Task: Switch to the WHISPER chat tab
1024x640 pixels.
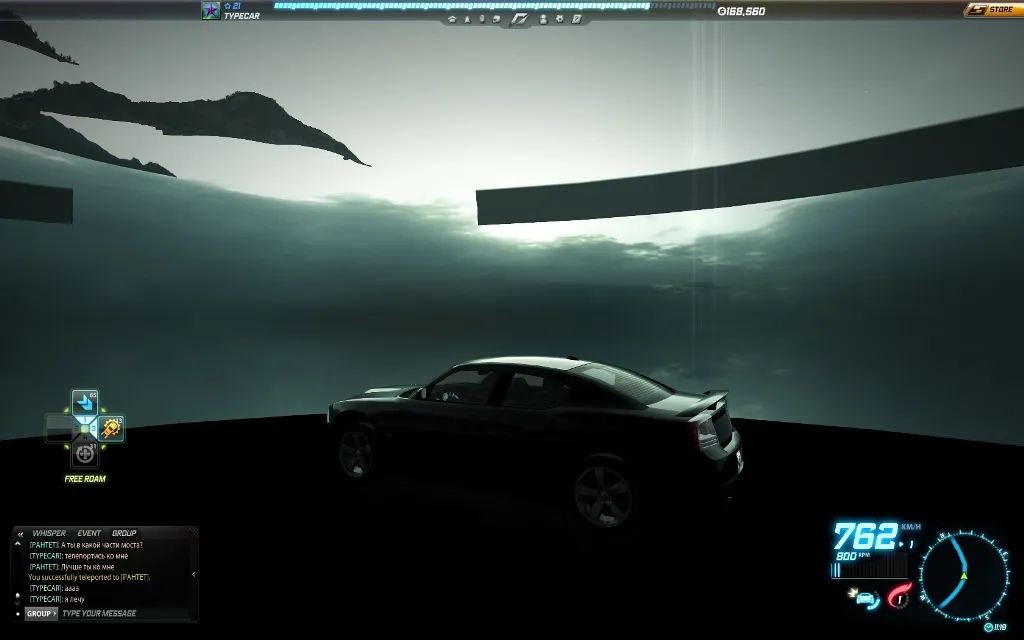Action: click(49, 534)
